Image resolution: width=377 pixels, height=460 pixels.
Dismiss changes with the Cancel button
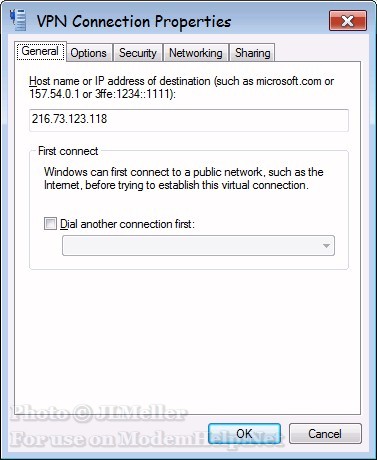pos(325,433)
